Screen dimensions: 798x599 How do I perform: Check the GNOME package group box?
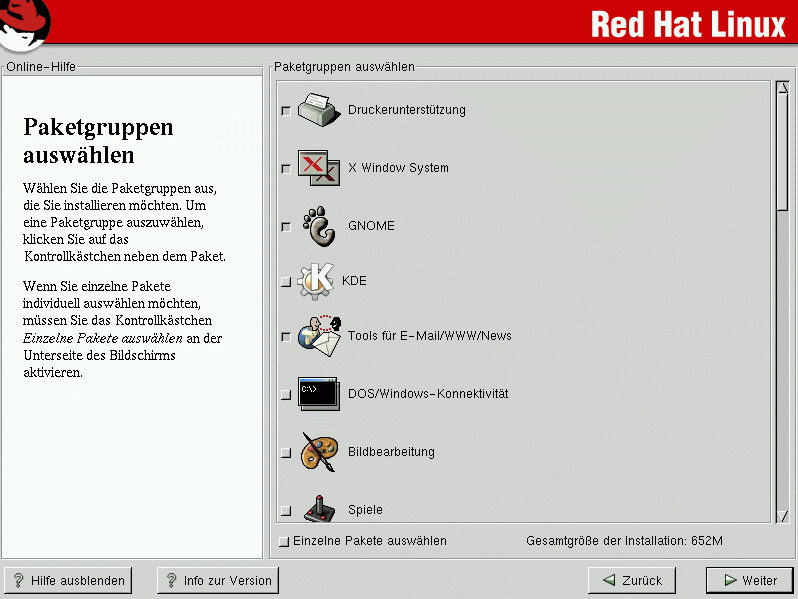[x=286, y=227]
